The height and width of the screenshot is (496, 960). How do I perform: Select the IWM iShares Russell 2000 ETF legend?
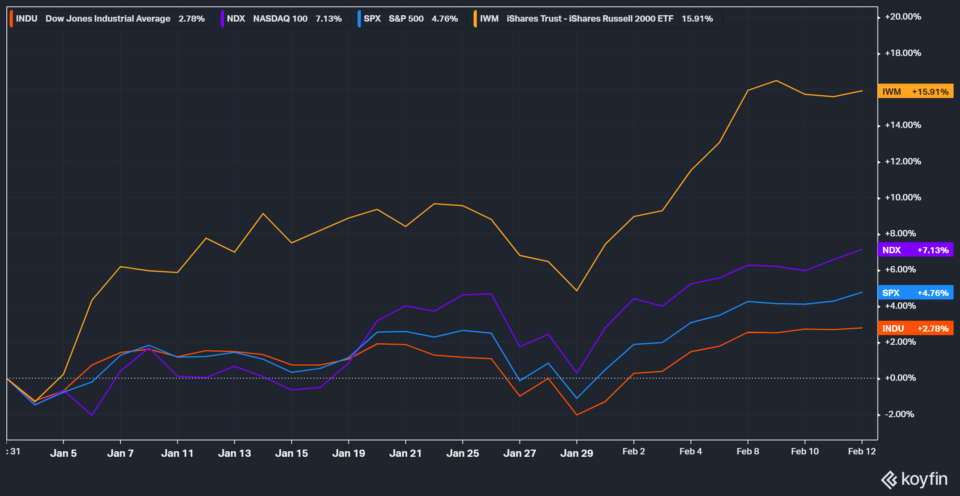pos(597,19)
